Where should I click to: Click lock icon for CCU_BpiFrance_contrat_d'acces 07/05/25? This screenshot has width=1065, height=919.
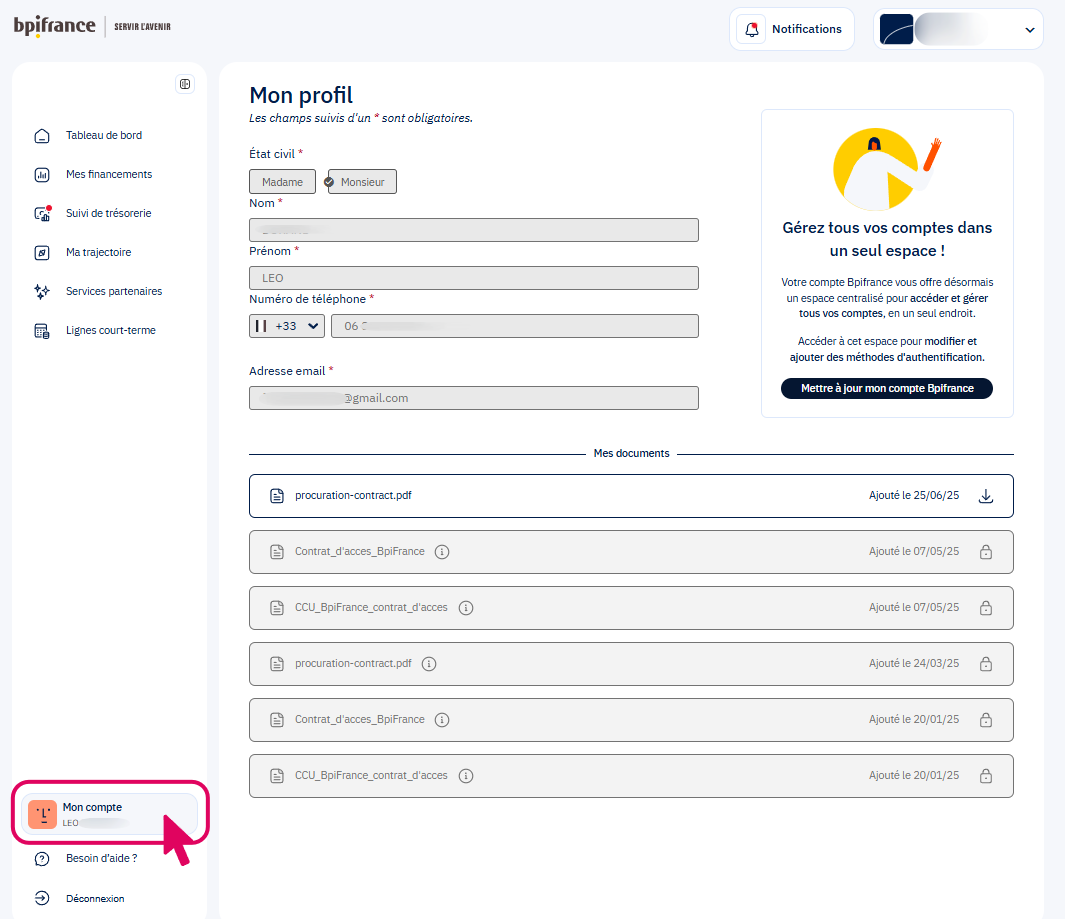(986, 608)
